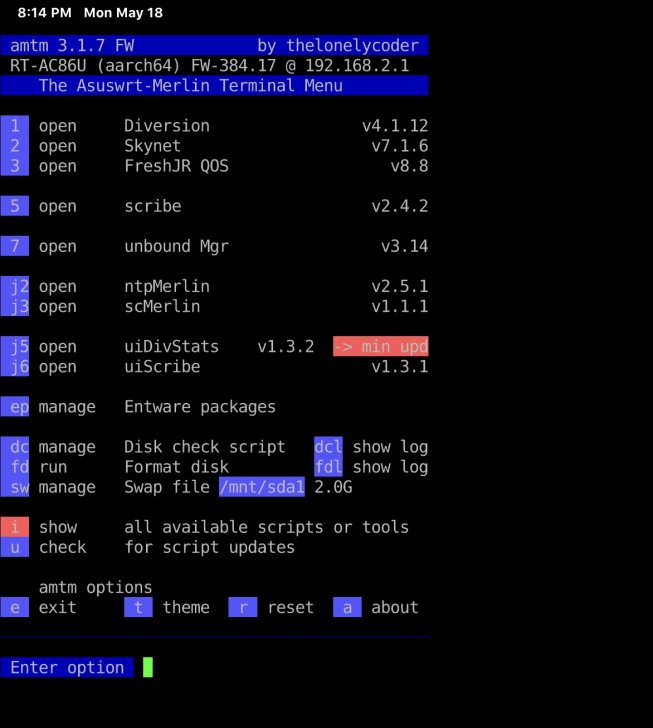Select option 1 key for Diversion
The height and width of the screenshot is (728, 653).
tap(14, 126)
